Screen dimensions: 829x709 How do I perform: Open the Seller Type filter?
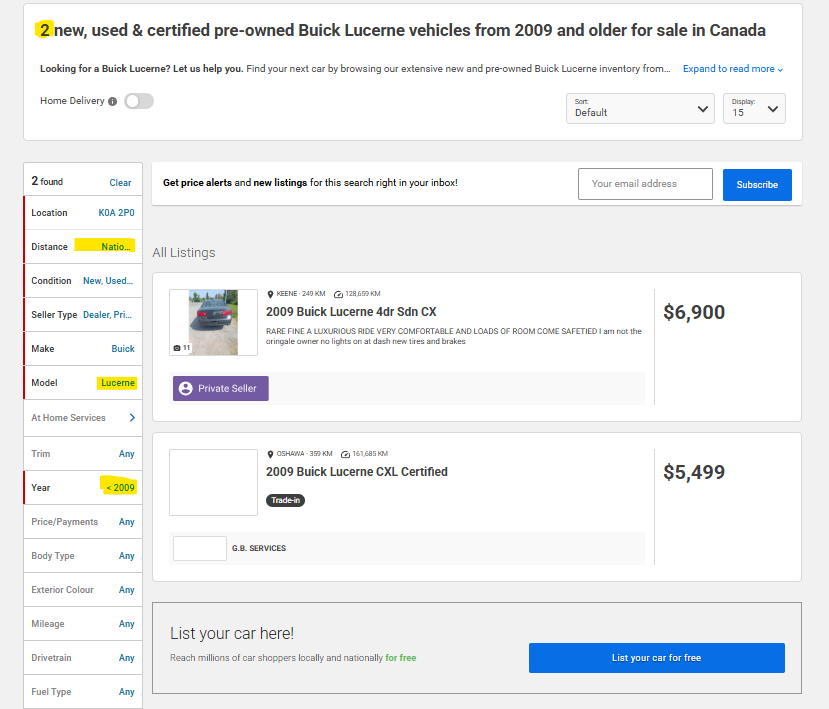point(83,315)
